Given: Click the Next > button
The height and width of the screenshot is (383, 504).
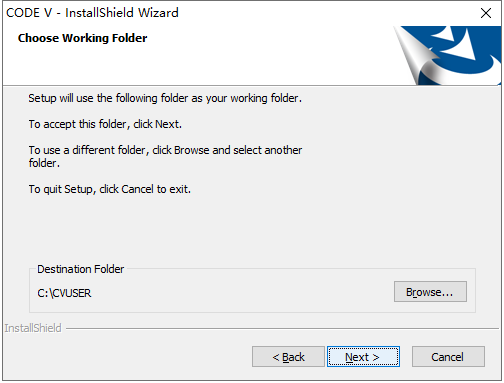Looking at the screenshot, I should click(x=363, y=356).
